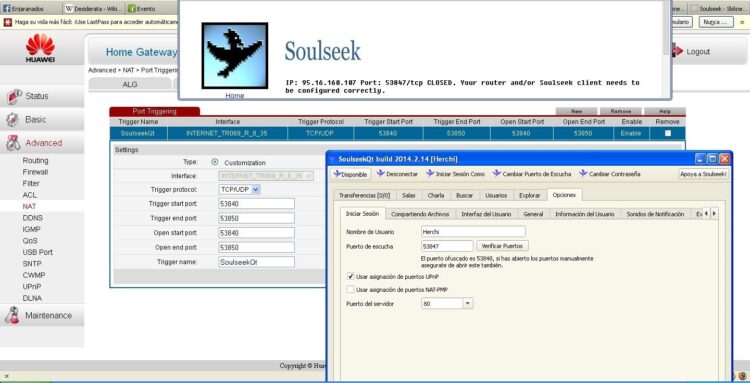Click Cambiar Contraseña toolbar item

(x=609, y=174)
